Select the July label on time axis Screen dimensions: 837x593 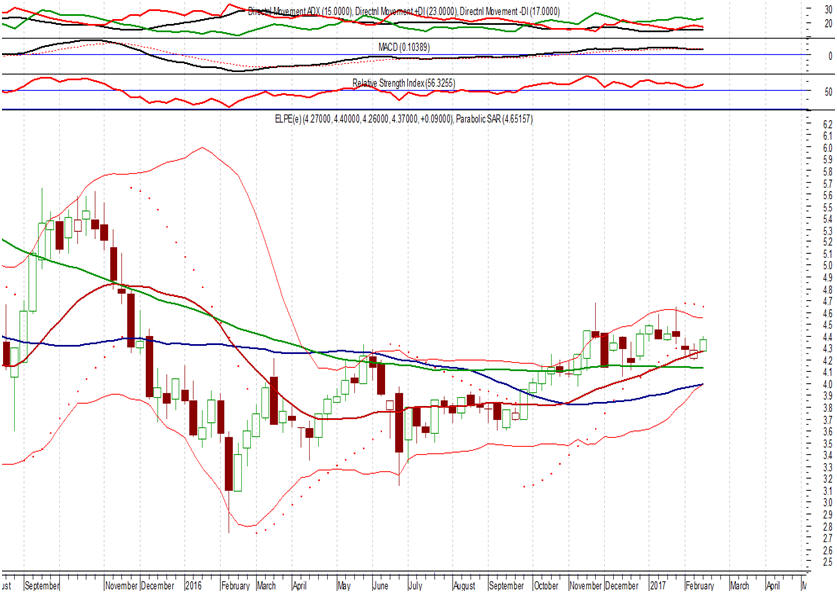(415, 586)
